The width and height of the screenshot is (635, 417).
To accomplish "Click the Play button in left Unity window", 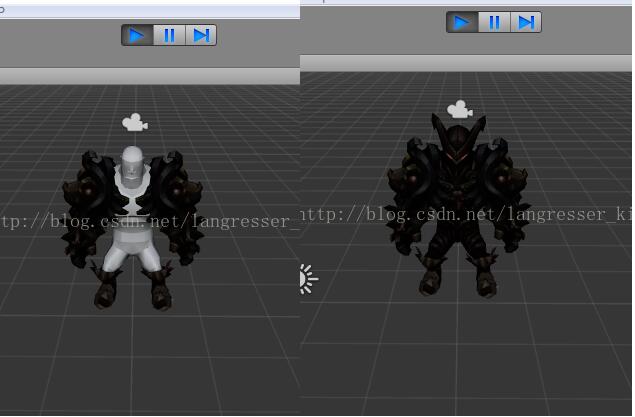I will click(x=137, y=35).
